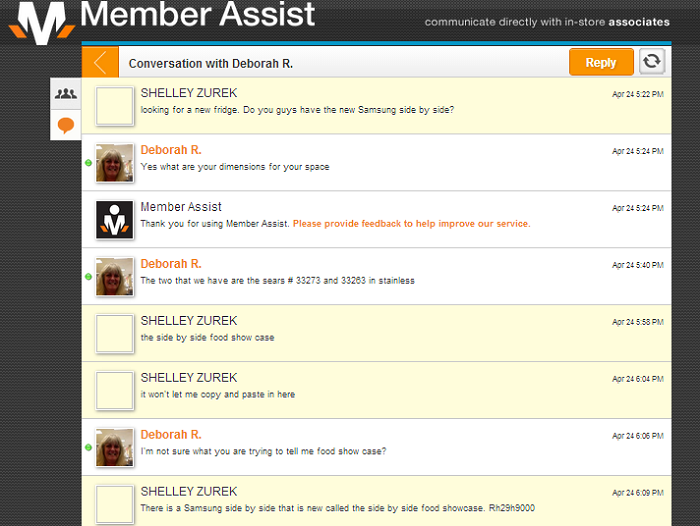Open the 'Please provide feedback' link

[411, 224]
